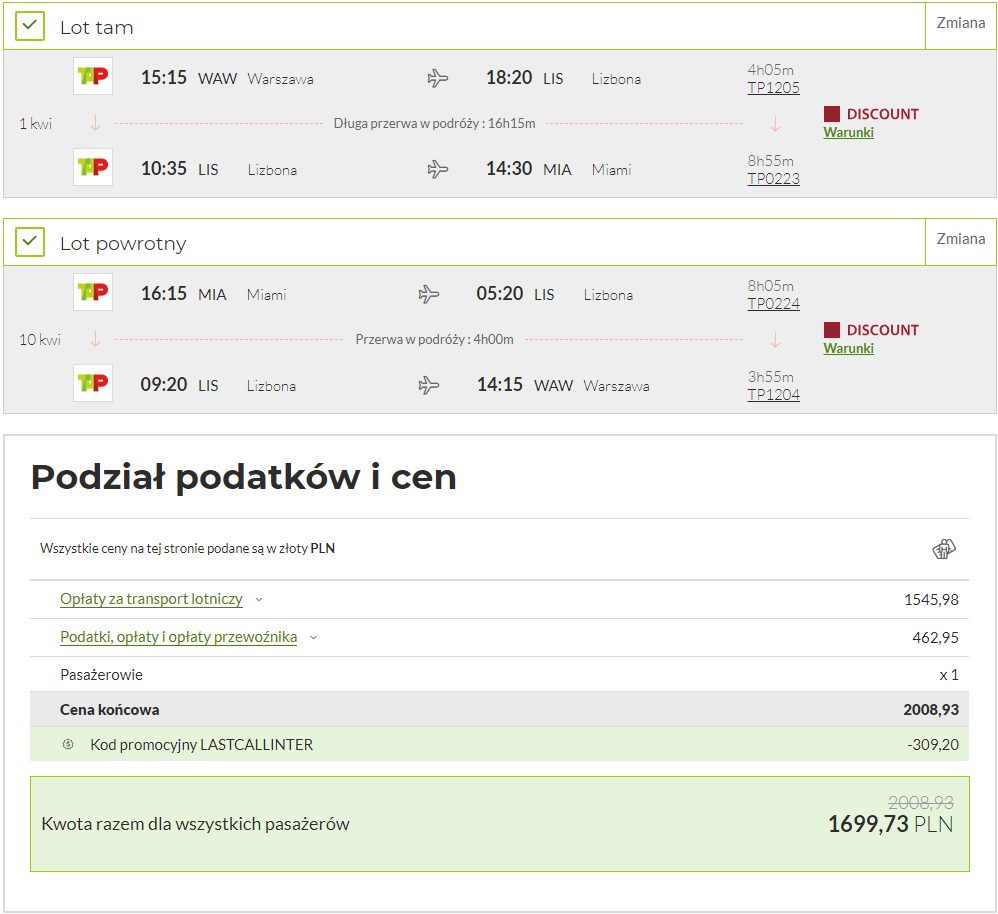Click flight number link TP1205
998x914 pixels.
tap(773, 87)
